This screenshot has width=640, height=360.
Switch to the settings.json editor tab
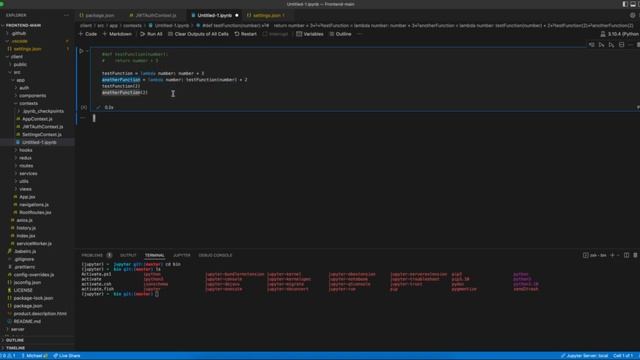tap(266, 16)
